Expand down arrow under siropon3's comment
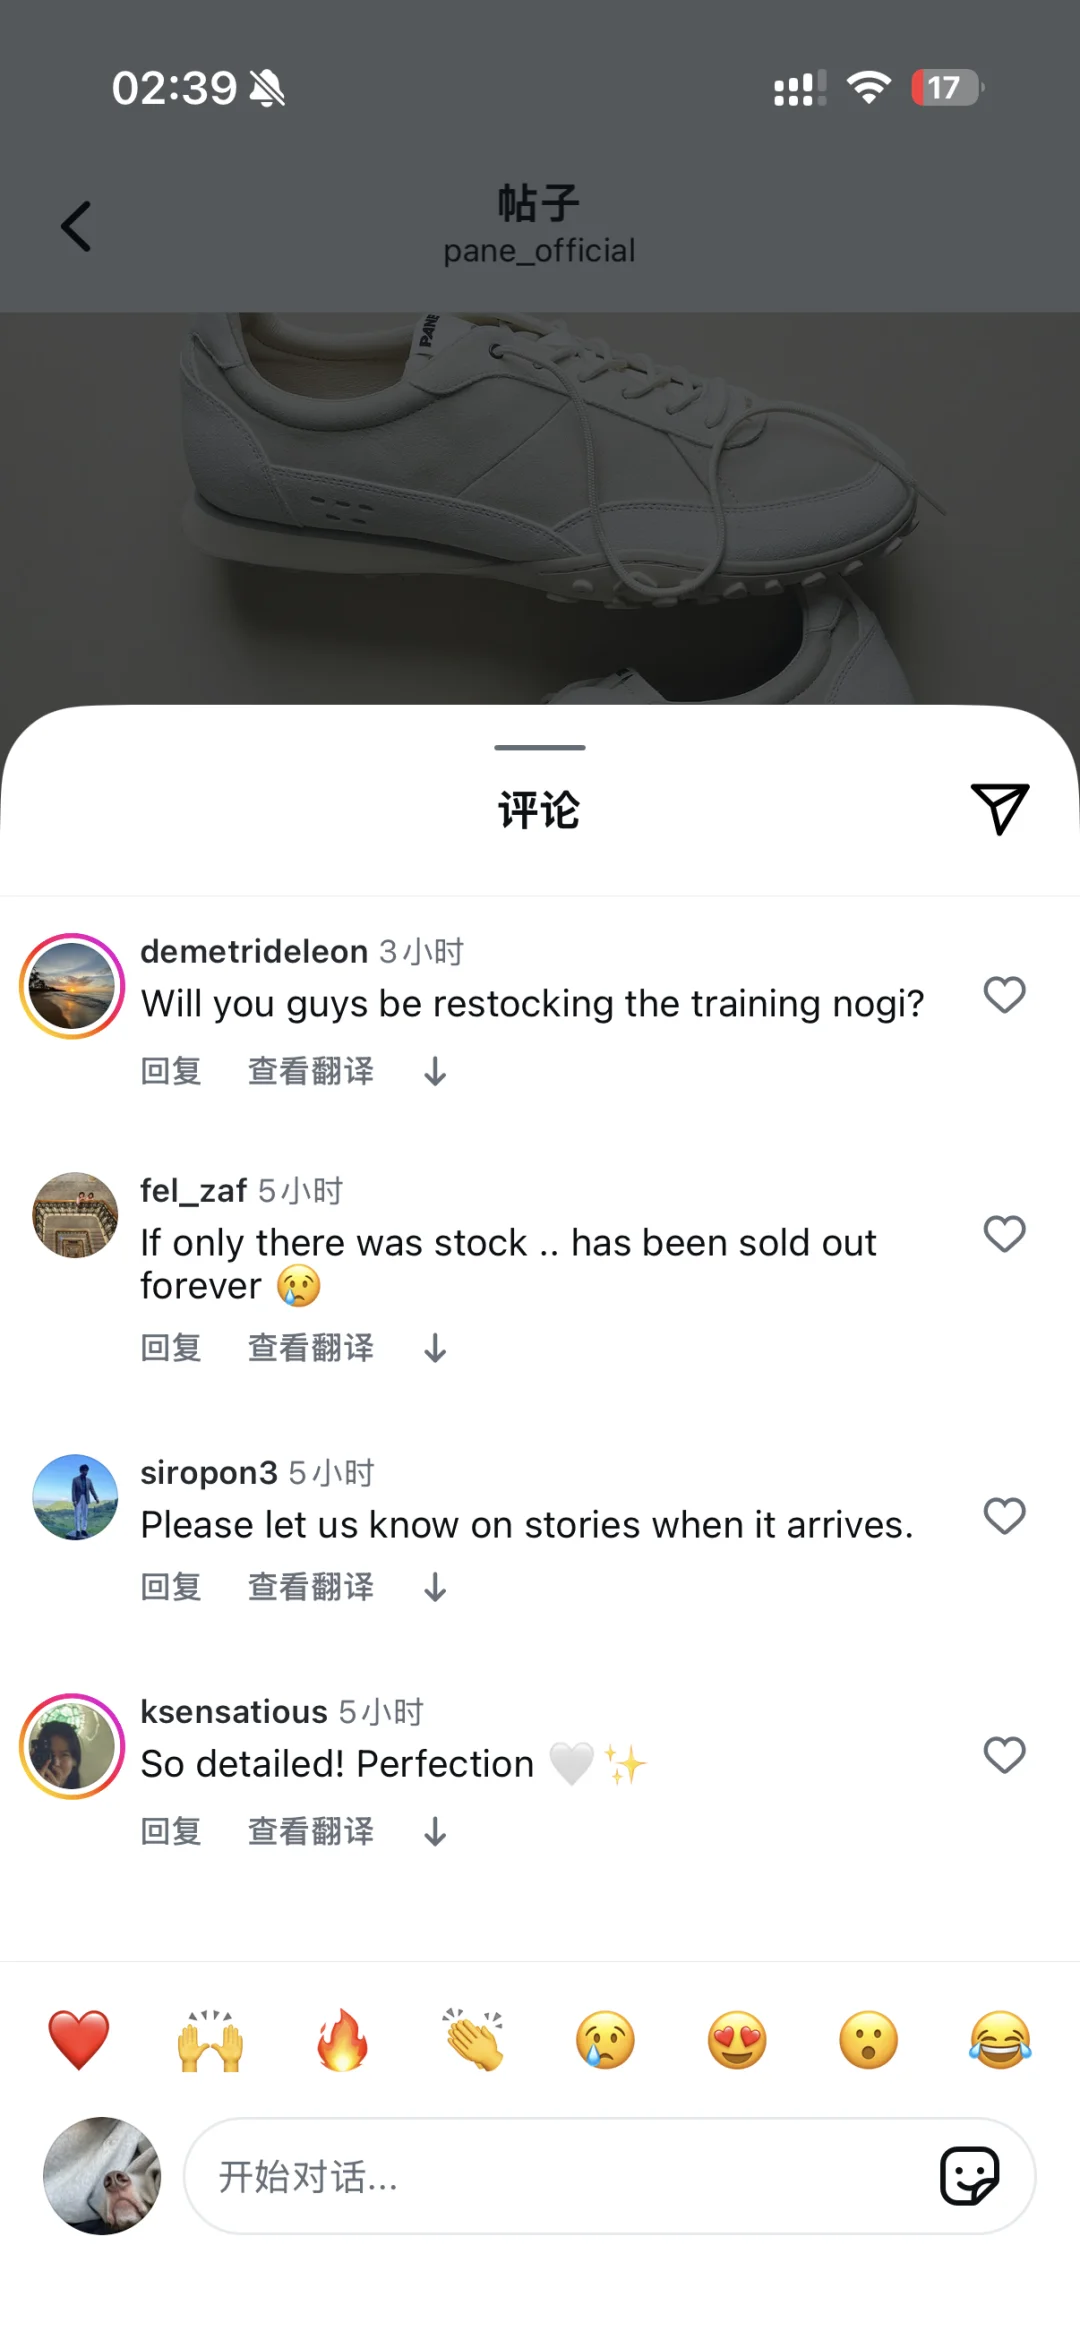Image resolution: width=1080 pixels, height=2348 pixels. (435, 1587)
